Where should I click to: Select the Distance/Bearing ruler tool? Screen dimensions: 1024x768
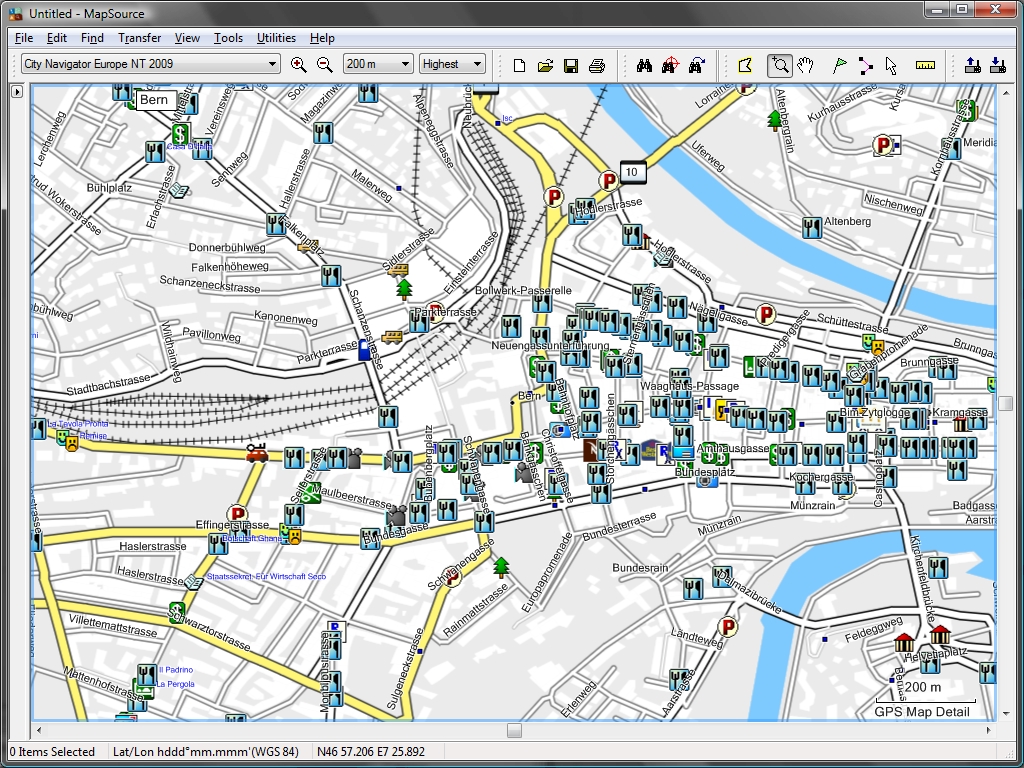925,65
